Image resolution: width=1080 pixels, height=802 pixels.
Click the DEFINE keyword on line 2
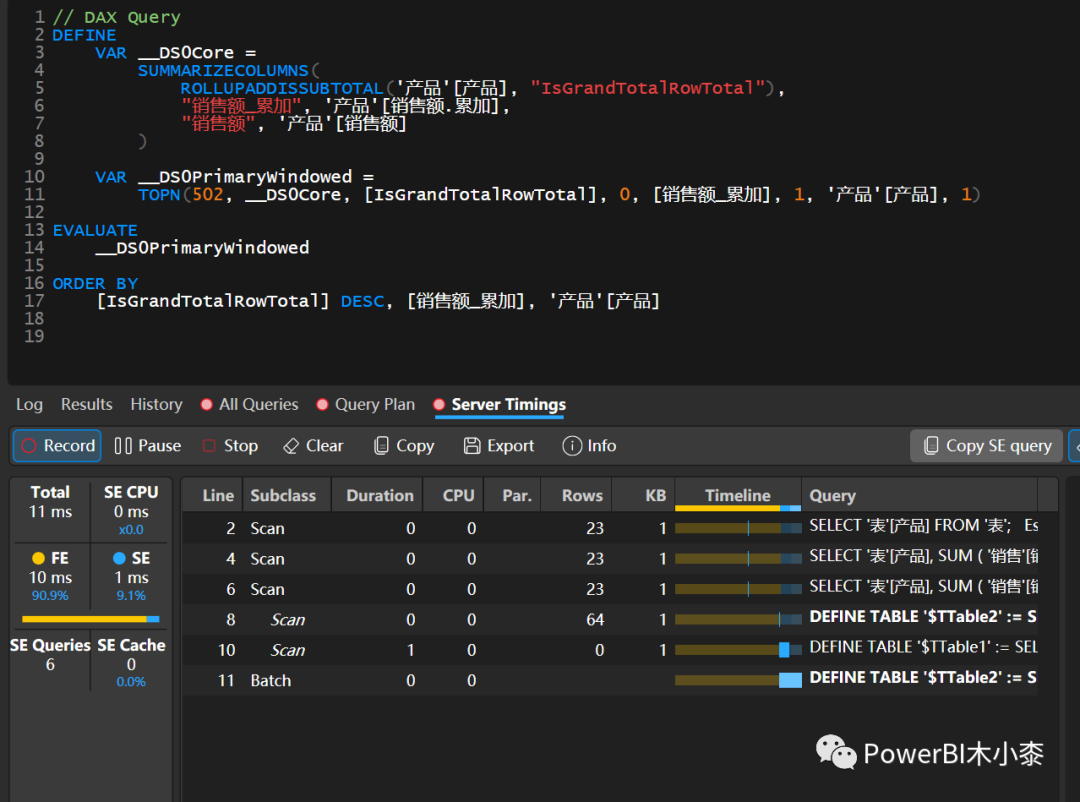[x=84, y=35]
